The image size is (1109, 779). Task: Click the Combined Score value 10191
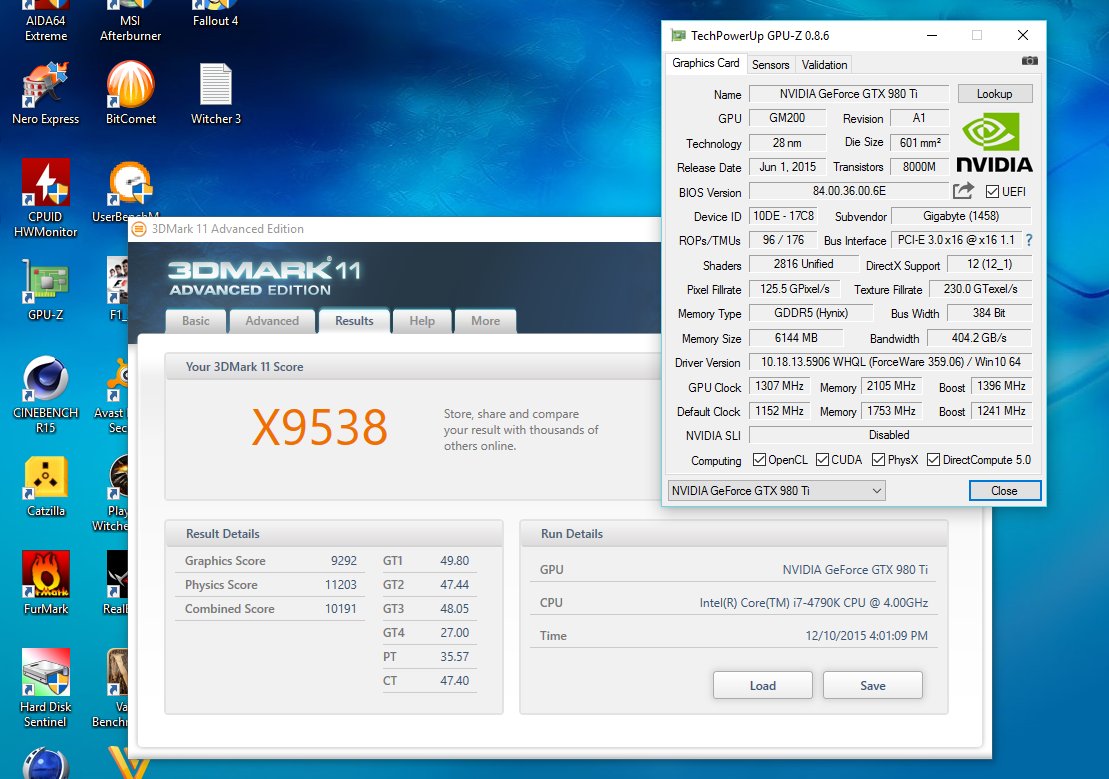341,609
